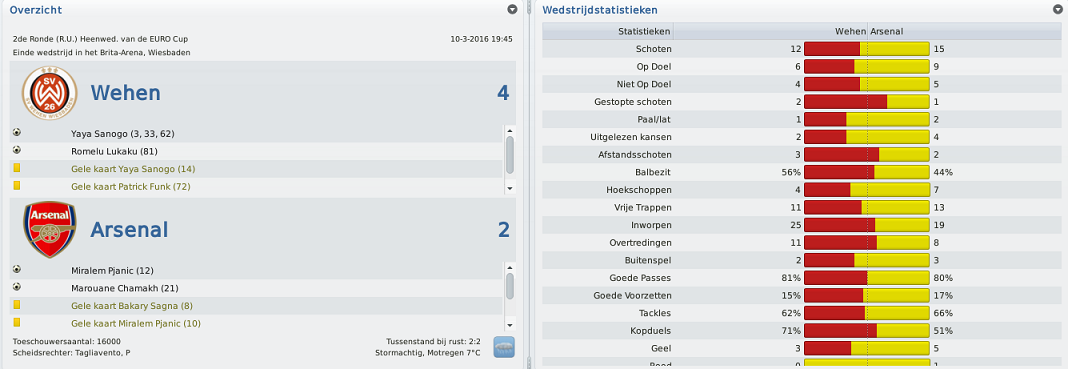
Task: Click the Arsenal club crest
Action: pos(50,229)
